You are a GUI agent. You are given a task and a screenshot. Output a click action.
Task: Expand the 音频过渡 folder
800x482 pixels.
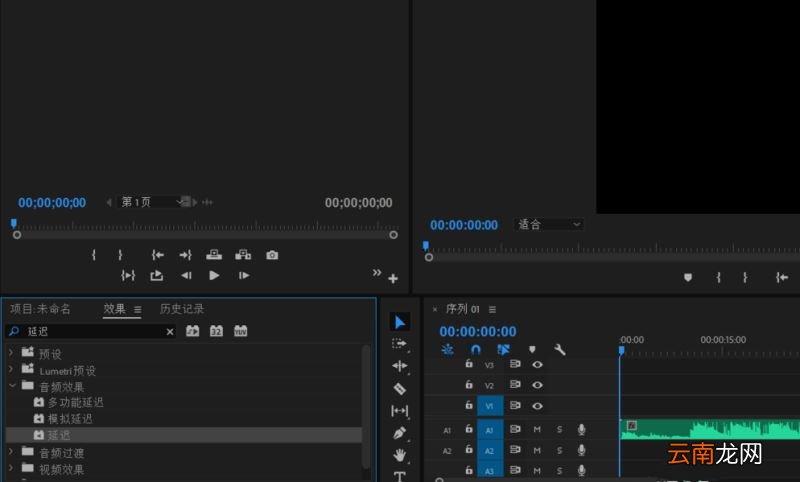point(11,451)
